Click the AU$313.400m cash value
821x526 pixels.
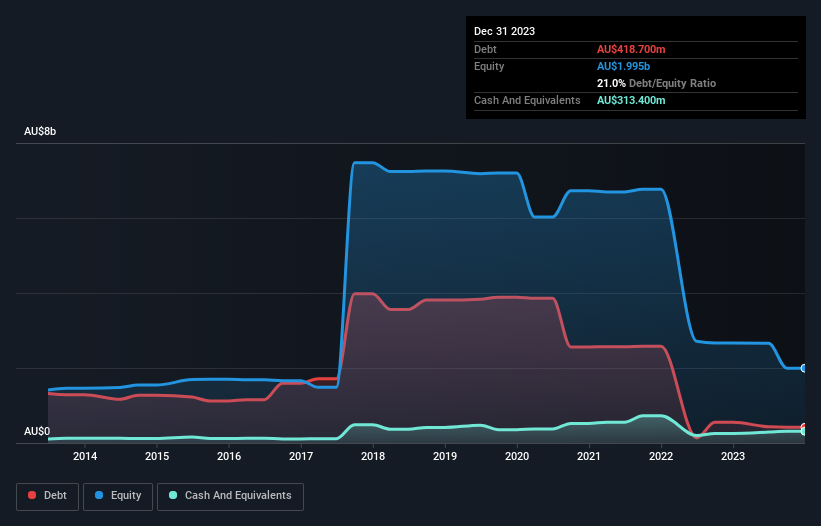(x=631, y=100)
